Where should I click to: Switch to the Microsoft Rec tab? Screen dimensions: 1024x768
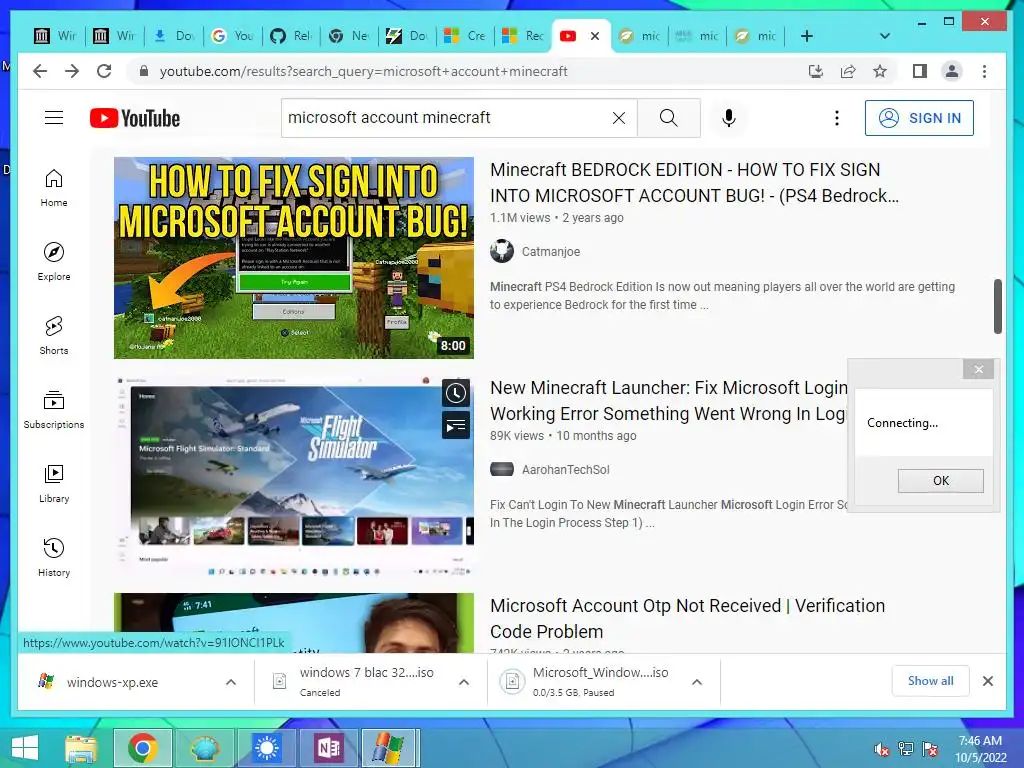pos(523,36)
